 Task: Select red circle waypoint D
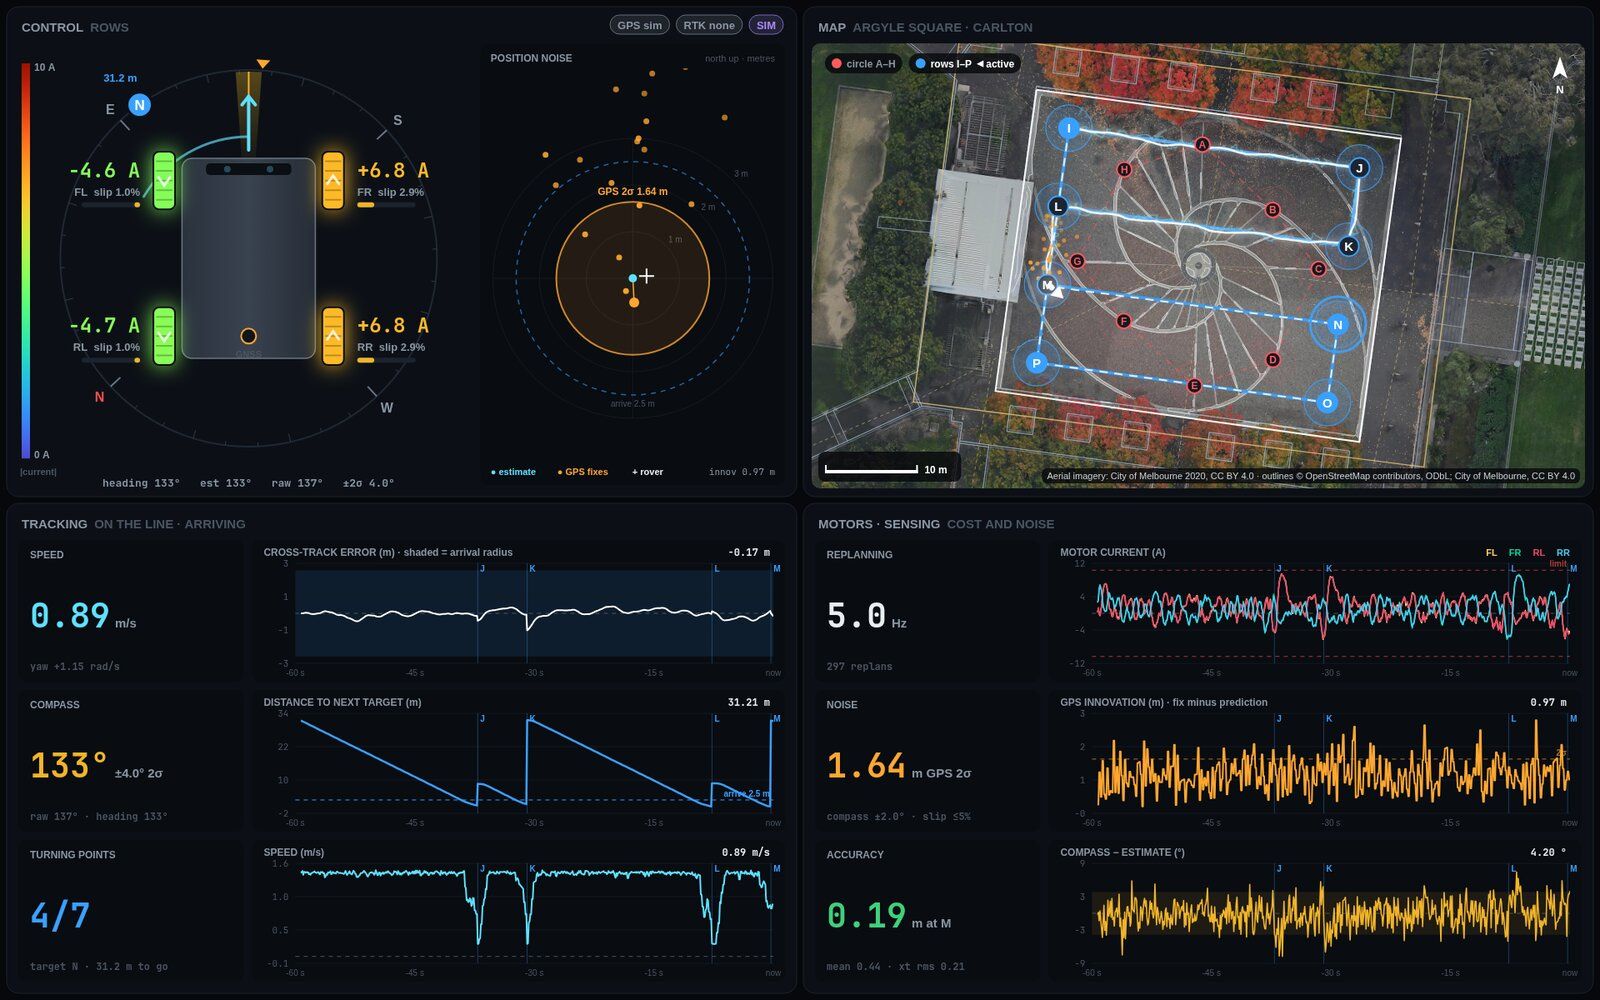(1273, 360)
